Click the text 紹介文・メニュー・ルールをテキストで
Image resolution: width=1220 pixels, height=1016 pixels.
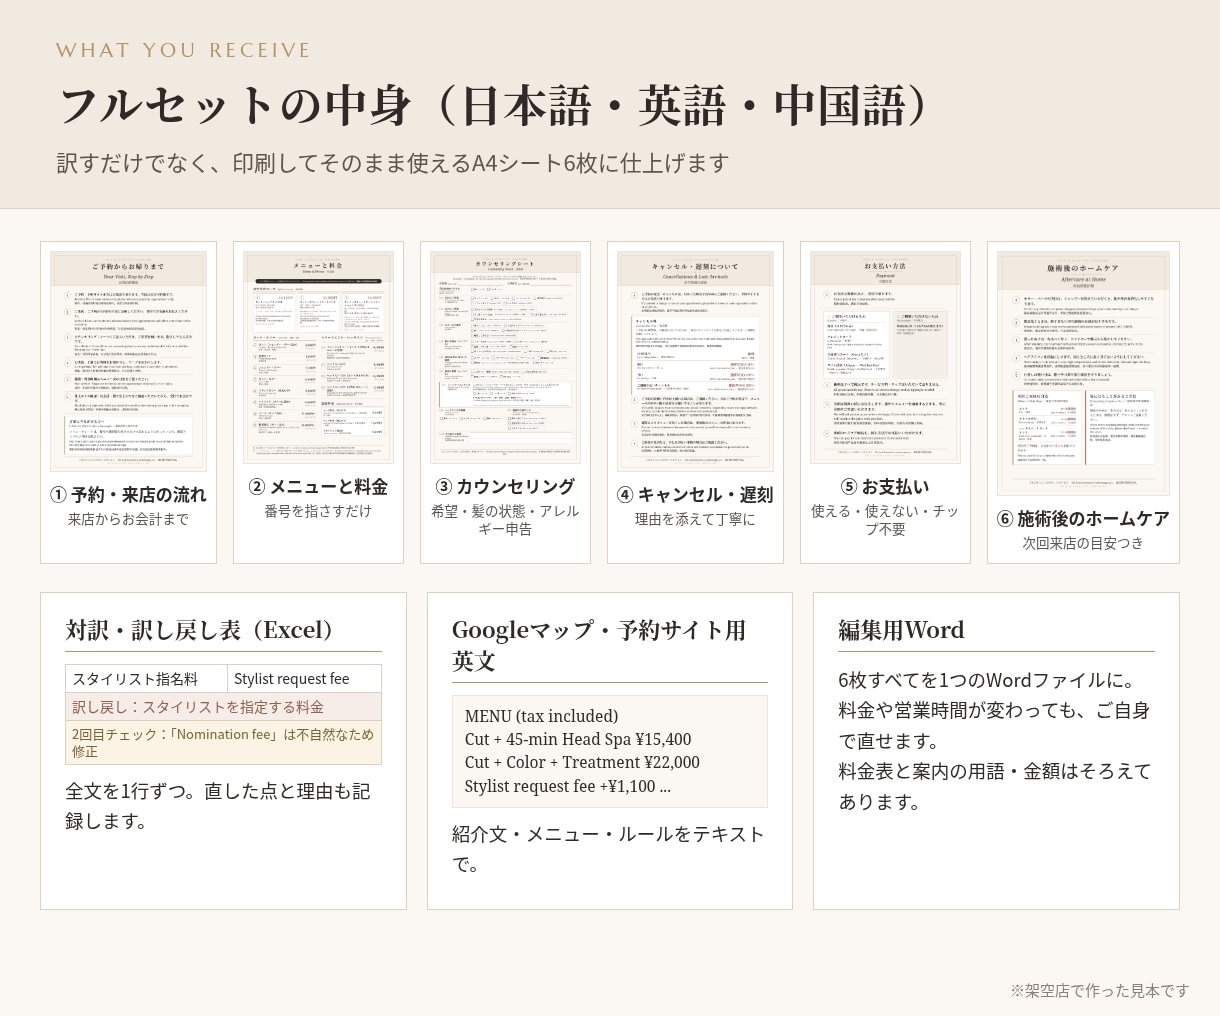click(609, 849)
